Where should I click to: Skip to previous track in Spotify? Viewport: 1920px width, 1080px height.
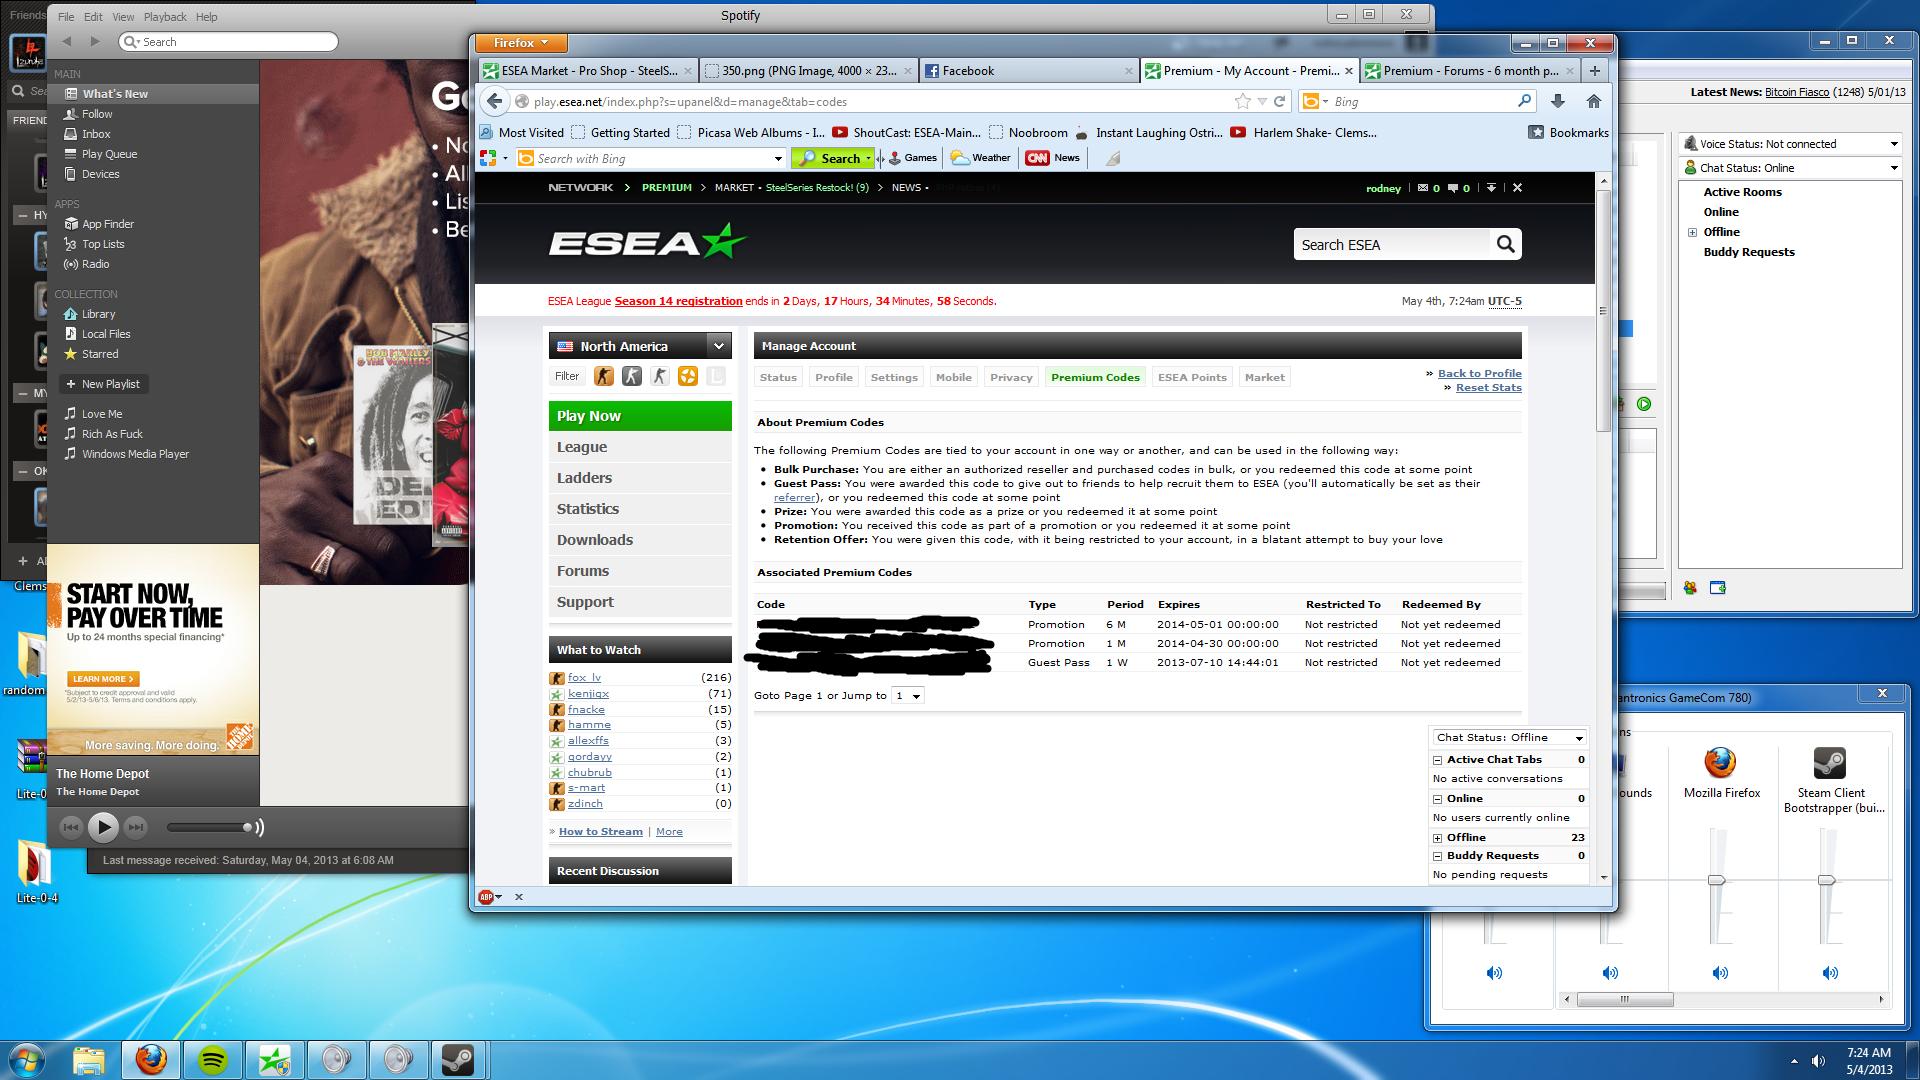pyautogui.click(x=71, y=827)
